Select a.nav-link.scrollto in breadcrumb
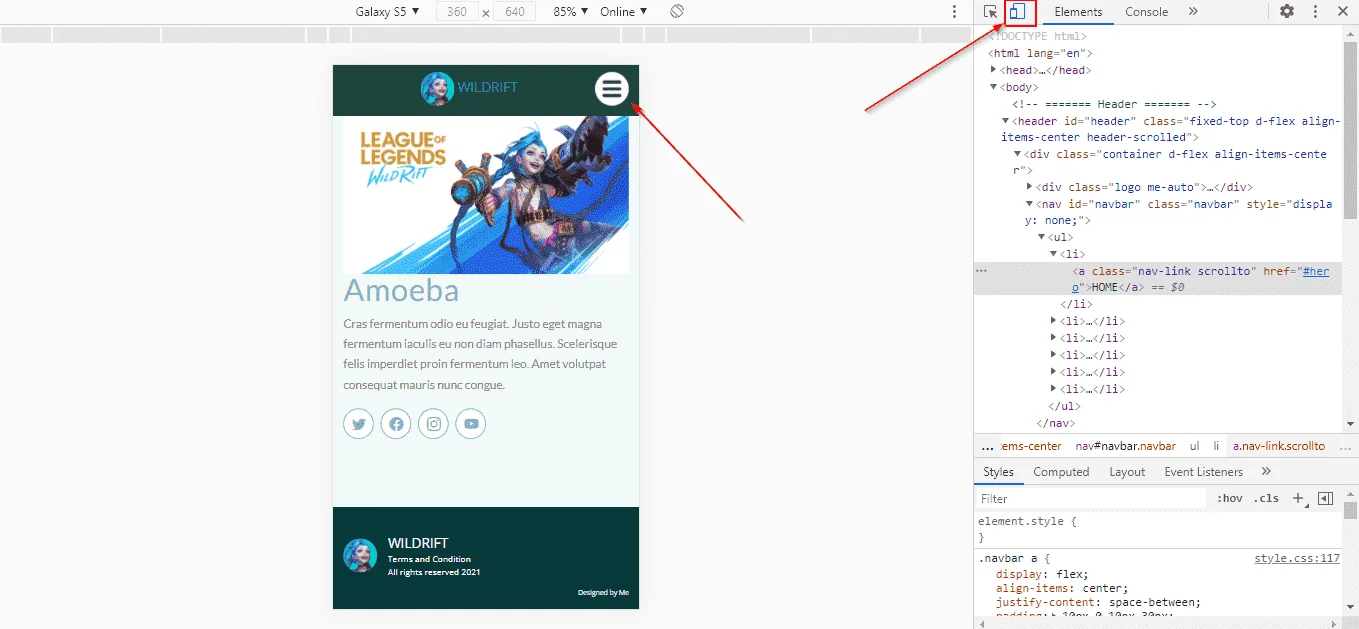The width and height of the screenshot is (1359, 629). click(1279, 446)
